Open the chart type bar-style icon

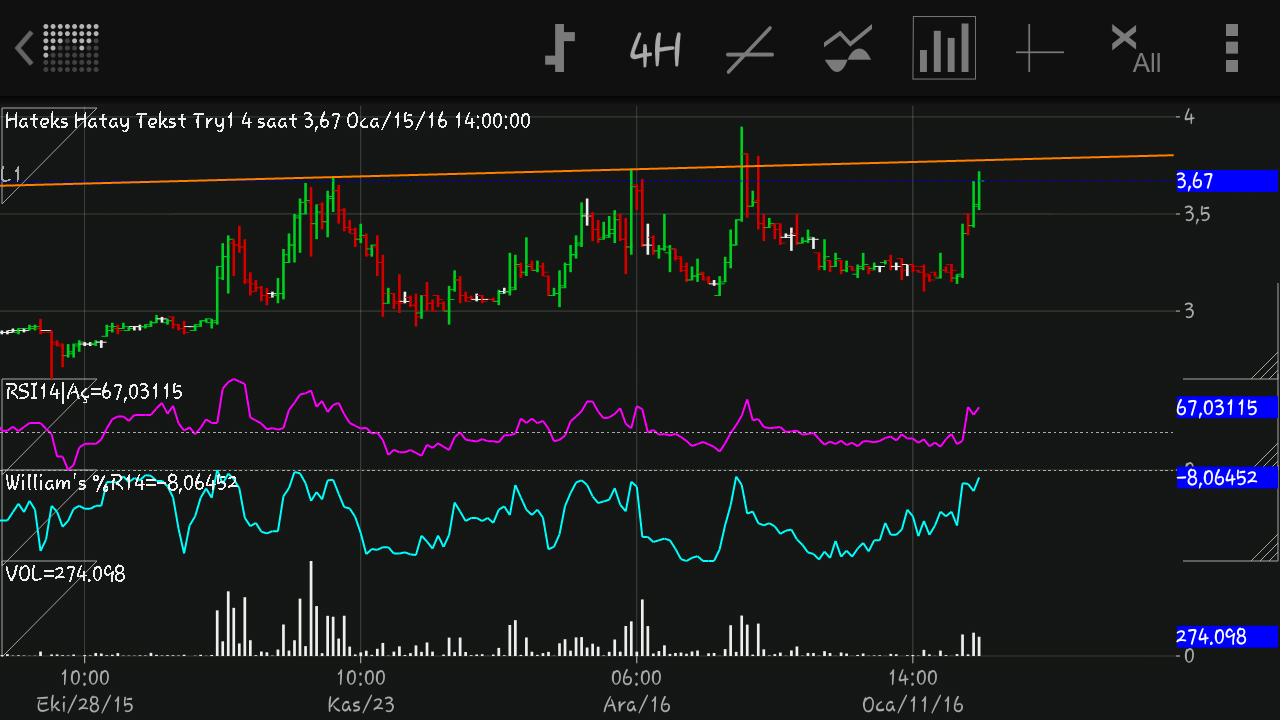560,47
